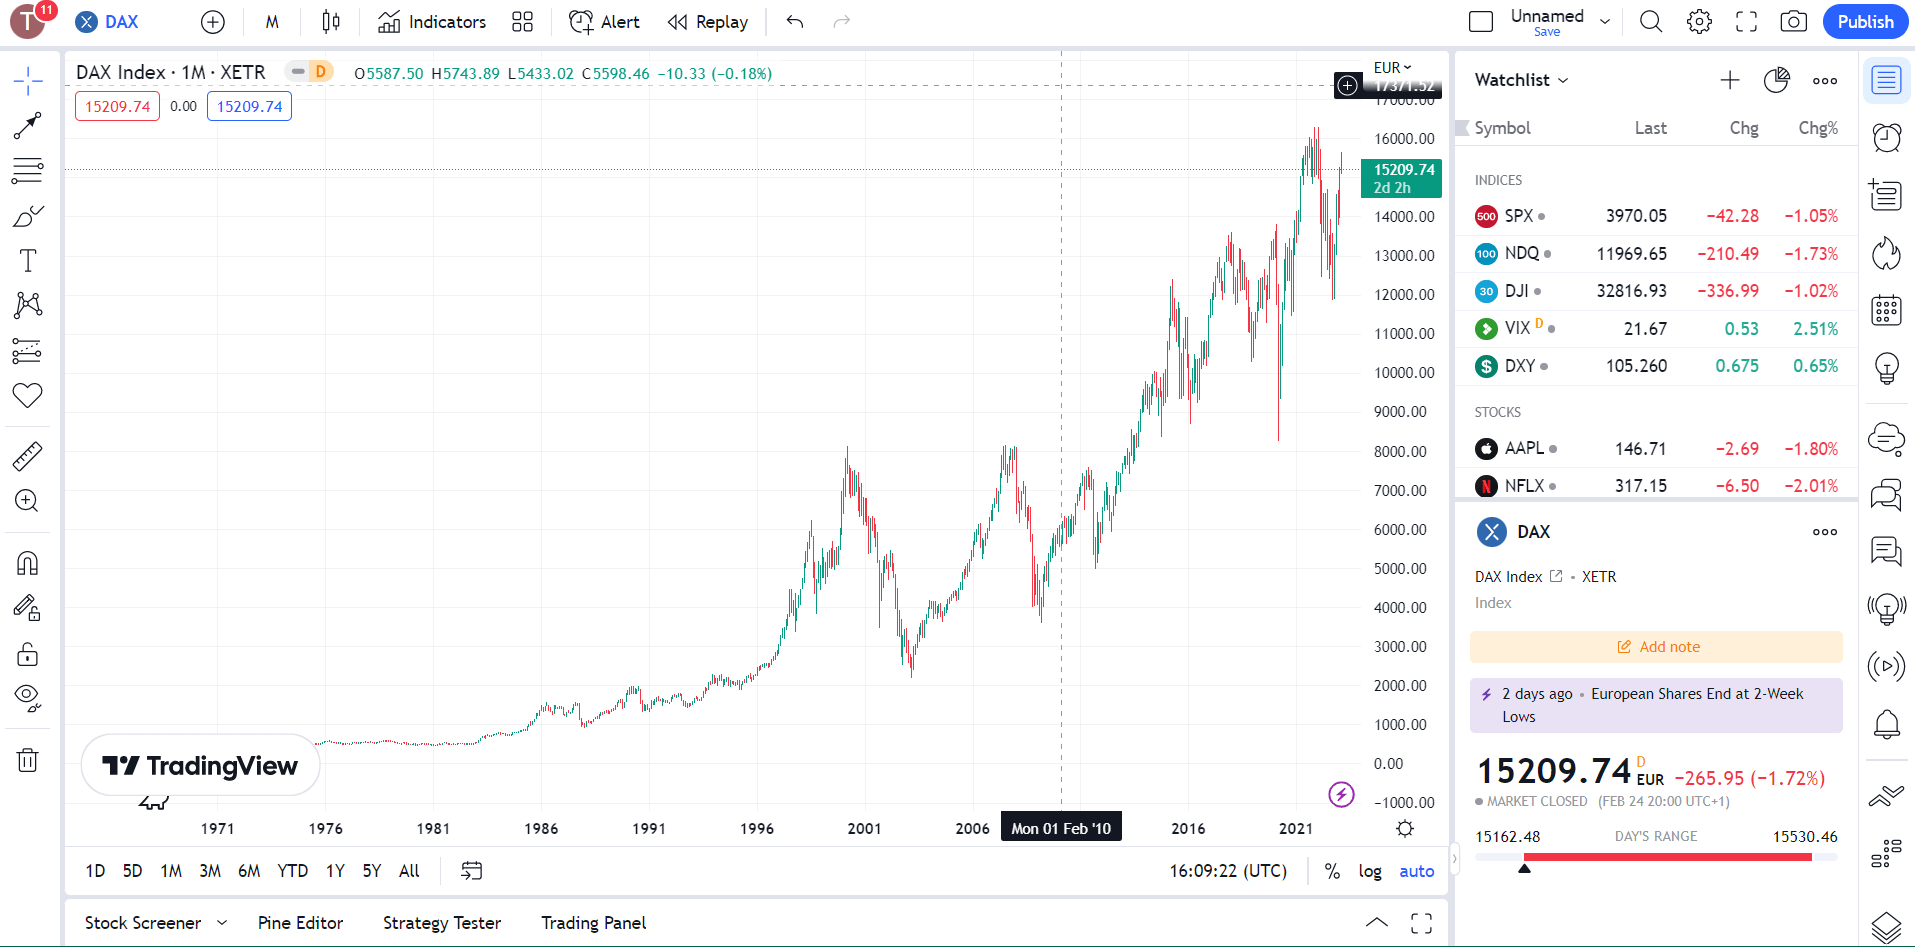Start bar Replay mode
The height and width of the screenshot is (947, 1915).
click(708, 22)
